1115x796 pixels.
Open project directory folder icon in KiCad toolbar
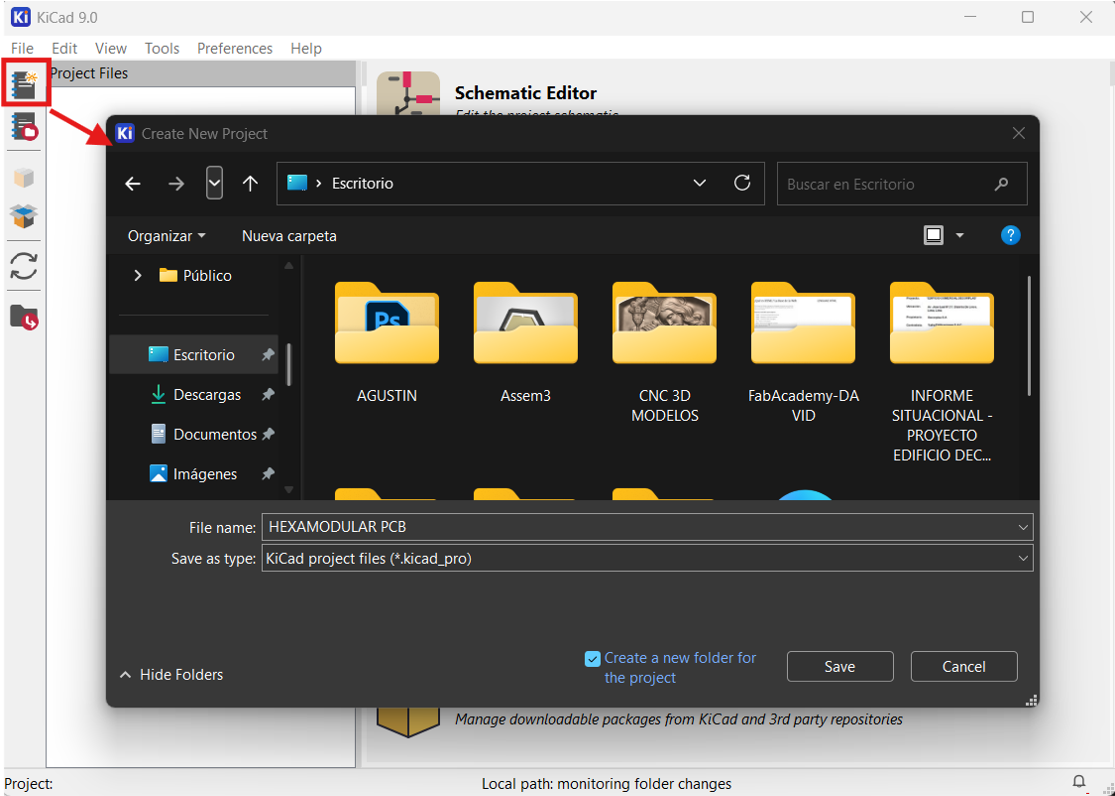[x=24, y=317]
